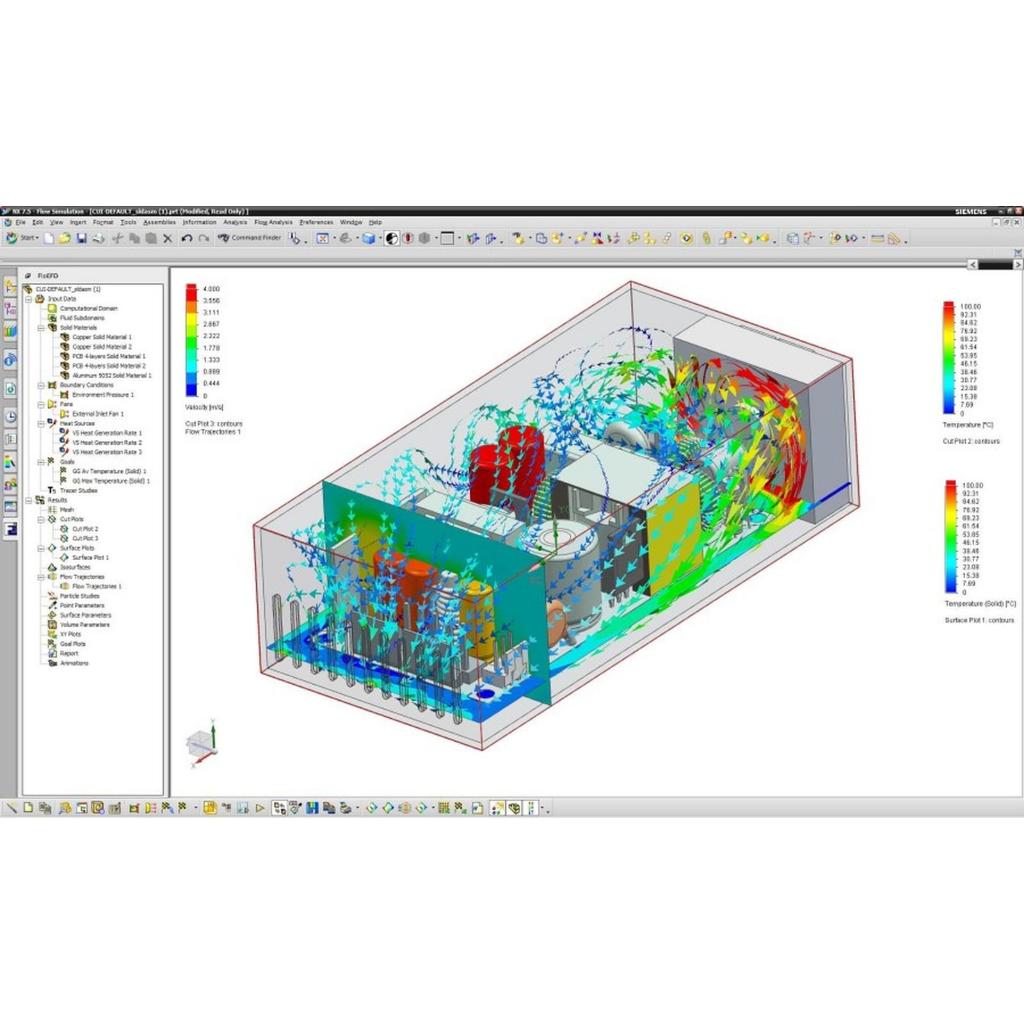Screen dimensions: 1024x1024
Task: Select Animations in results tree
Action: [x=74, y=664]
